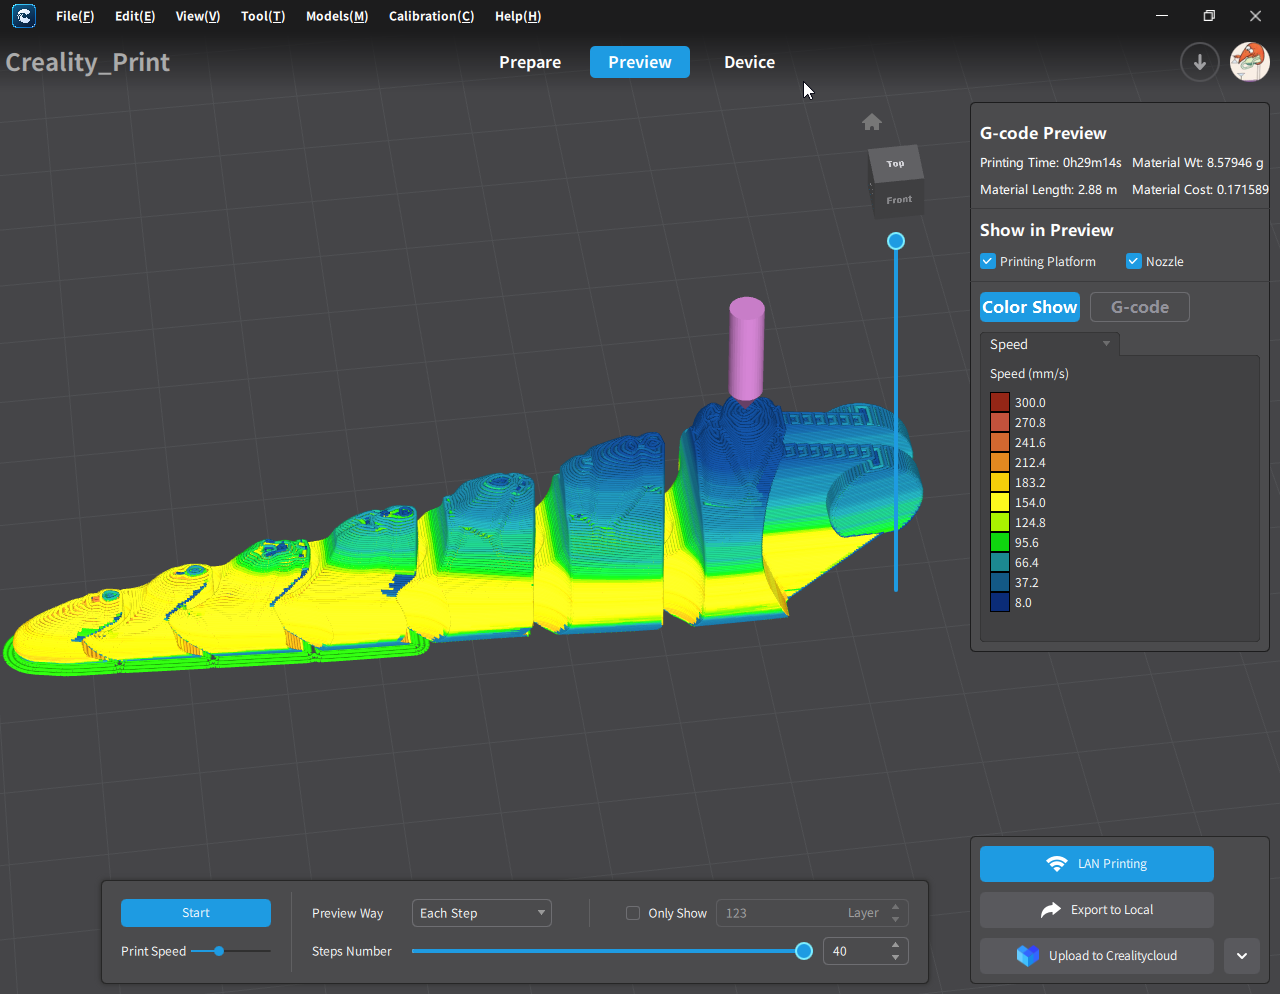1280x994 pixels.
Task: Expand more upload options chevron
Action: point(1242,956)
